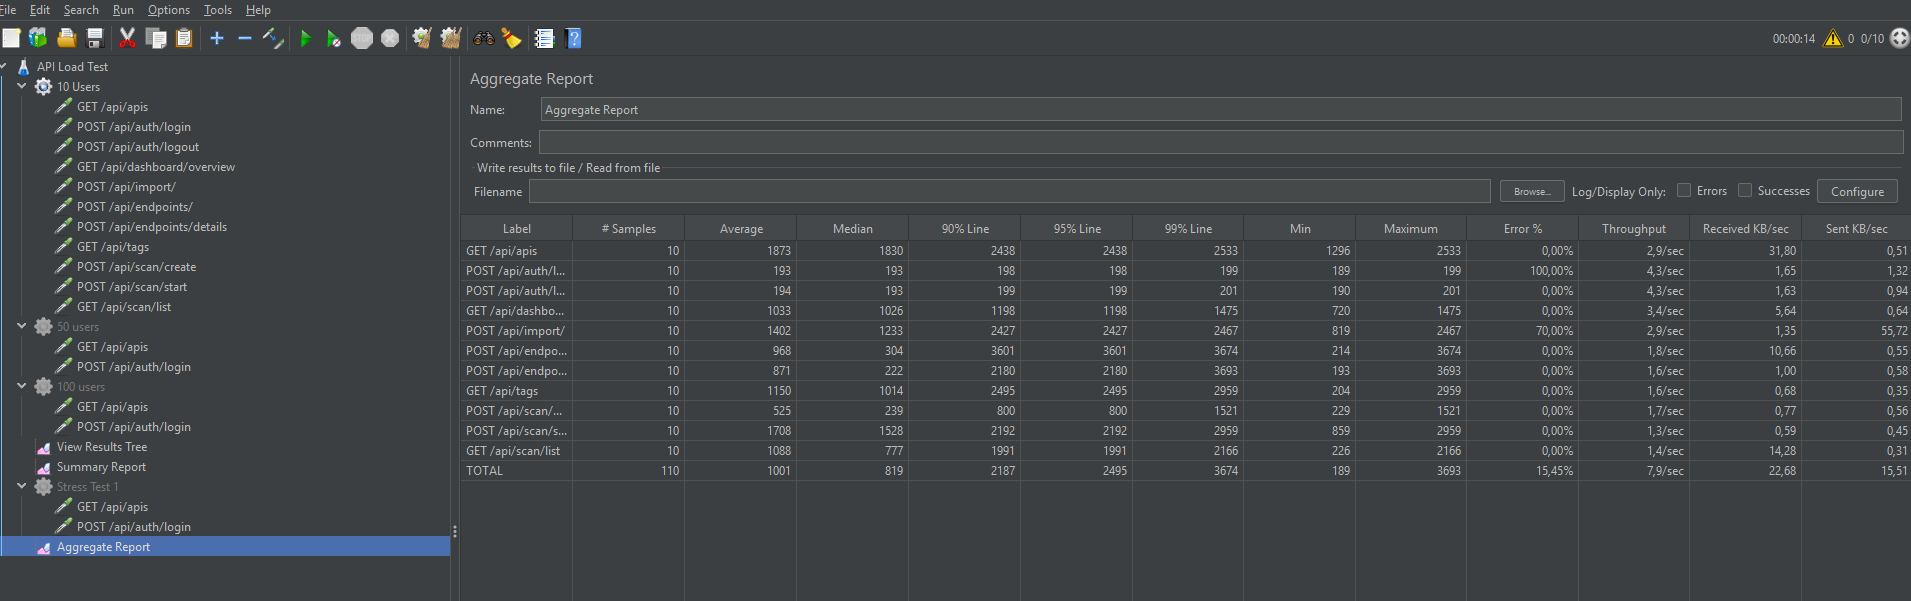The width and height of the screenshot is (1911, 601).
Task: Open the Run menu
Action: (123, 10)
